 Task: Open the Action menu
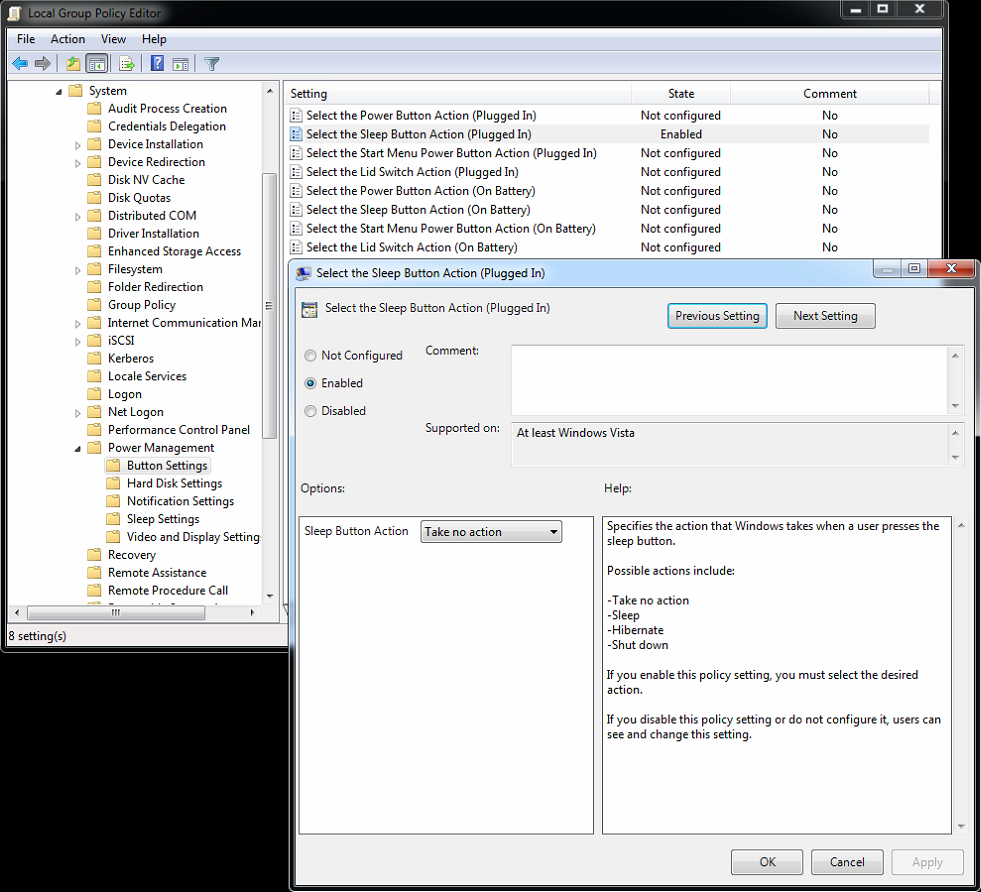[68, 39]
